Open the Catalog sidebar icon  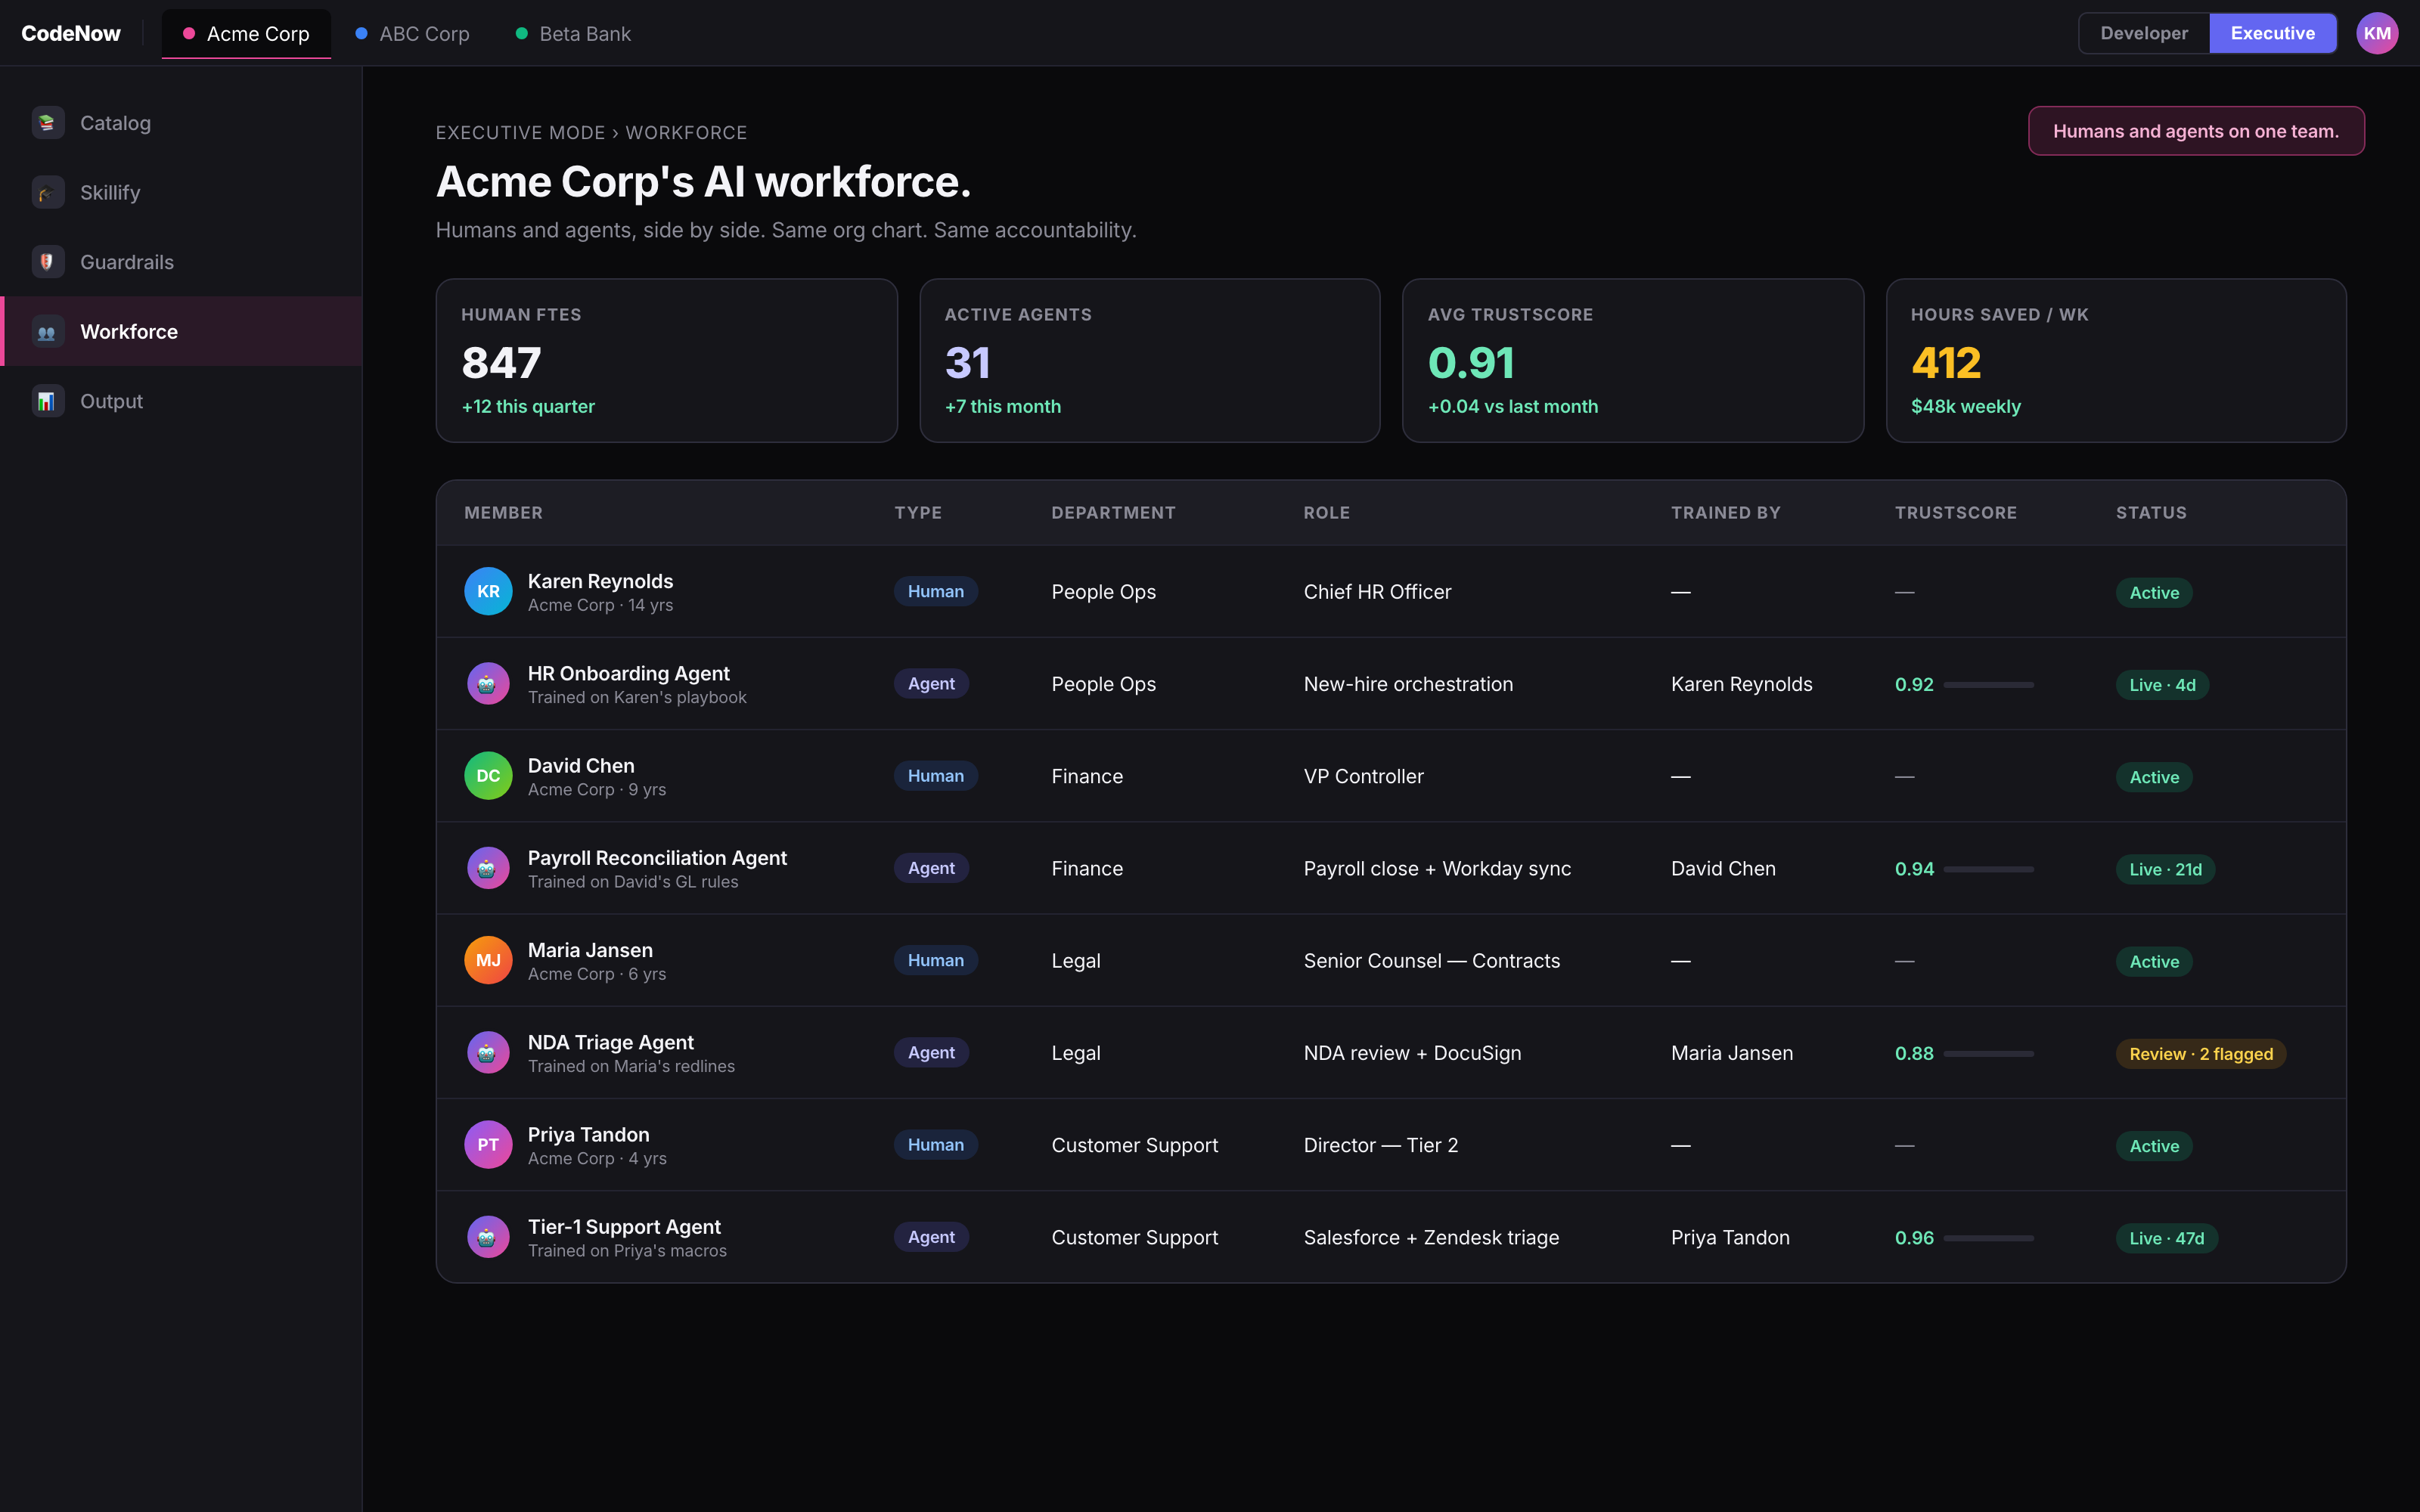[47, 123]
